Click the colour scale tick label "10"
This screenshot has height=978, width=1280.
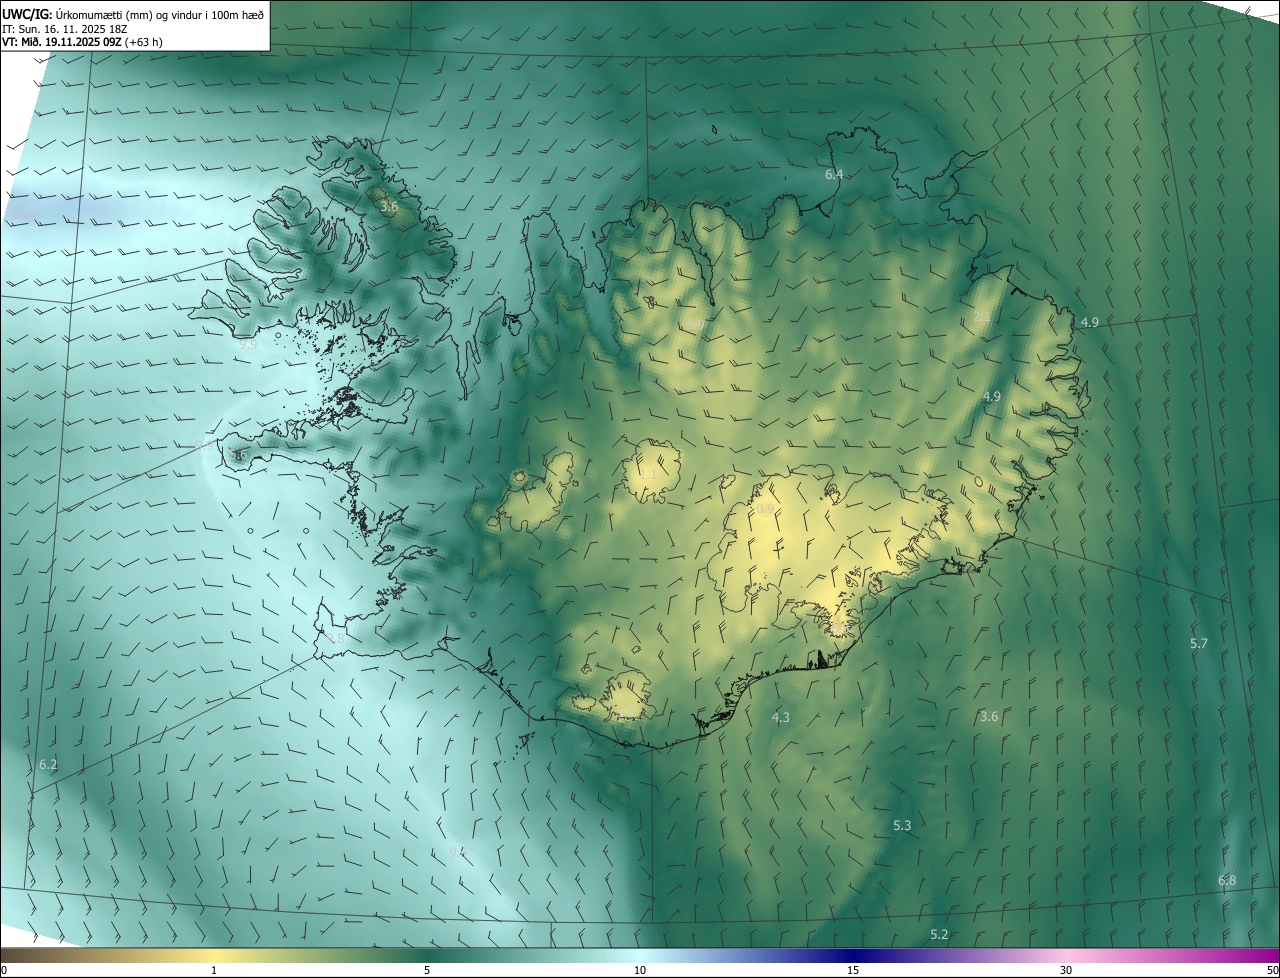(x=640, y=970)
